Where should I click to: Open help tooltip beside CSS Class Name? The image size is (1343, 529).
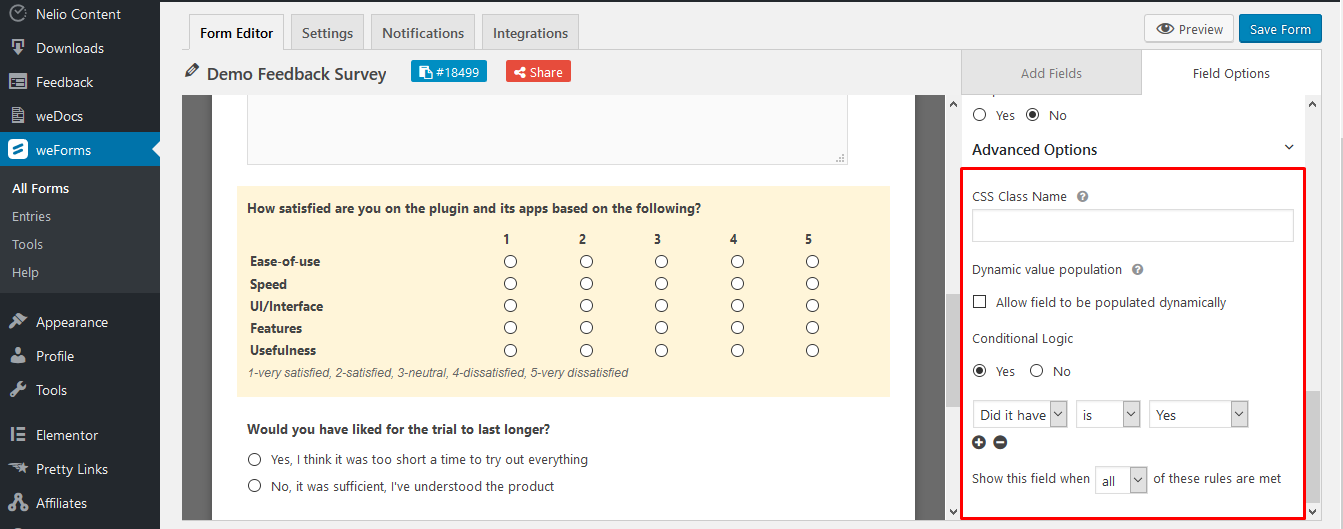point(1082,197)
